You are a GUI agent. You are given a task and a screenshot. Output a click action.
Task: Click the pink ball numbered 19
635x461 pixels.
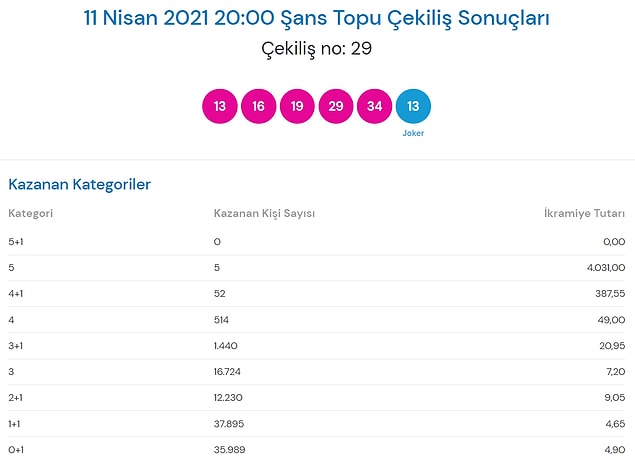(x=297, y=106)
